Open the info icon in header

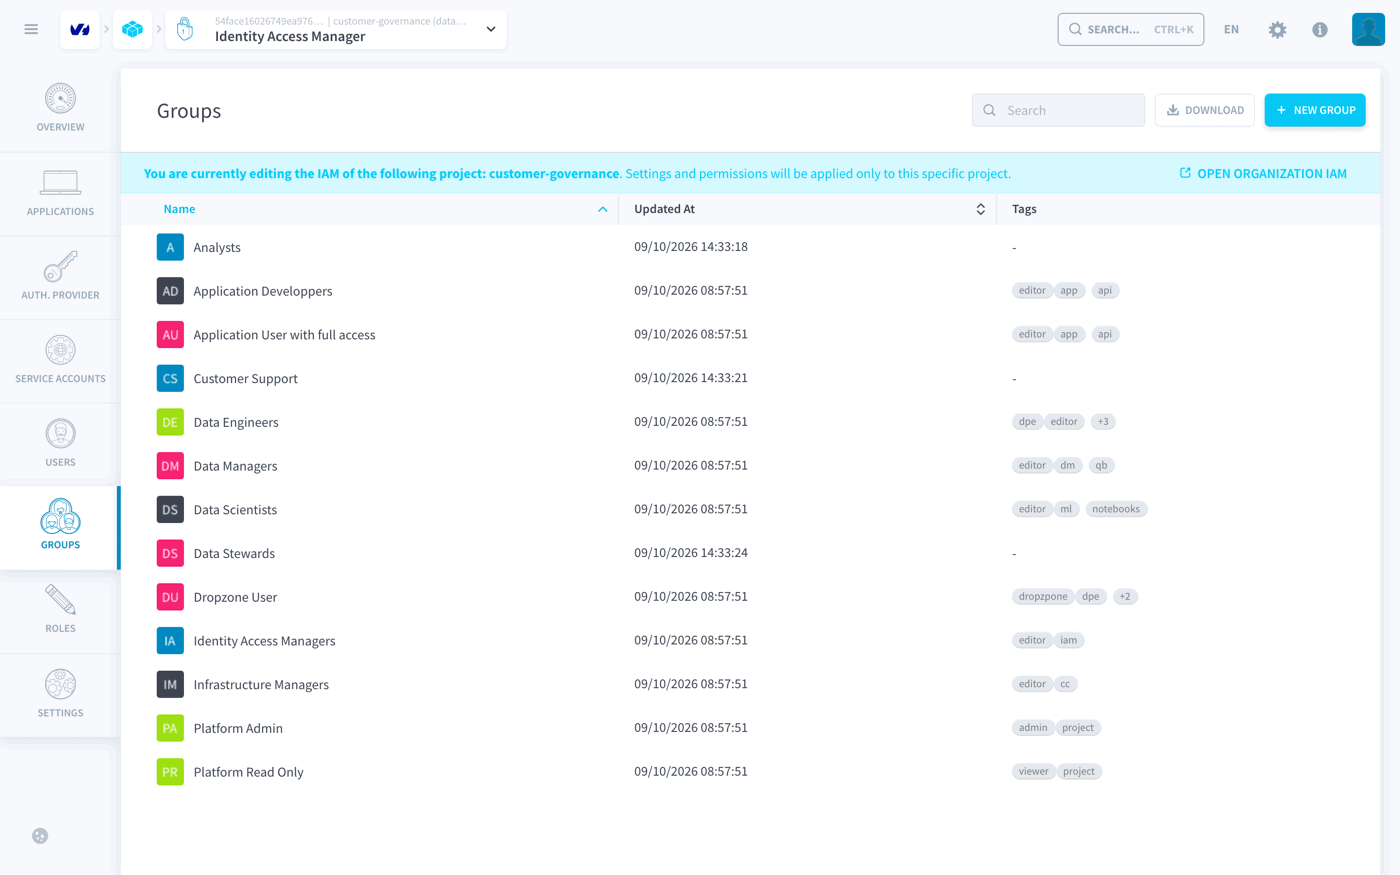[1320, 30]
